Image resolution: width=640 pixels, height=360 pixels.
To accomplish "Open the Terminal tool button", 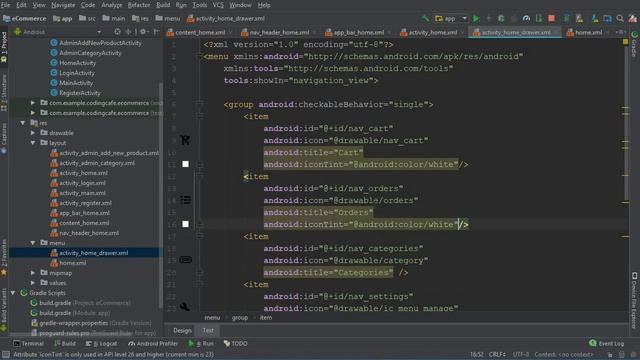I will pyautogui.click(x=29, y=344).
